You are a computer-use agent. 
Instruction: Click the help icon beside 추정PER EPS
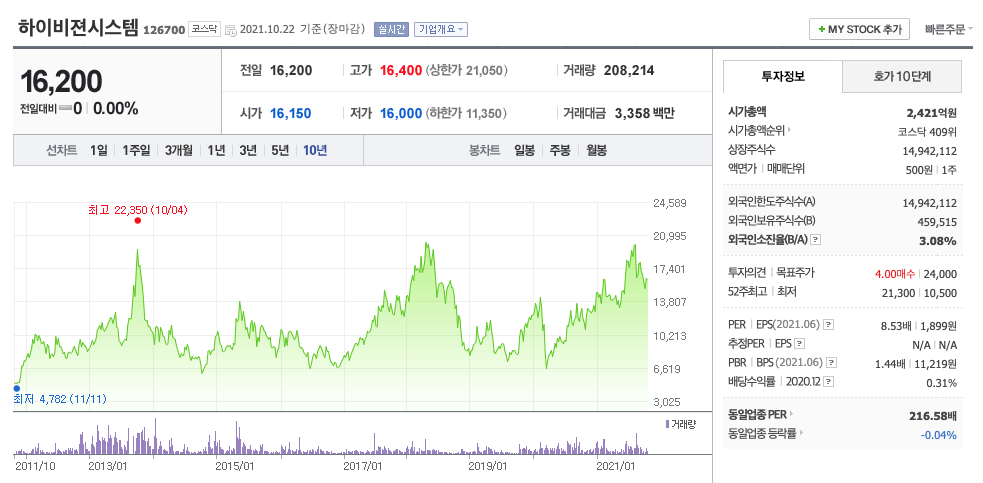[x=799, y=344]
